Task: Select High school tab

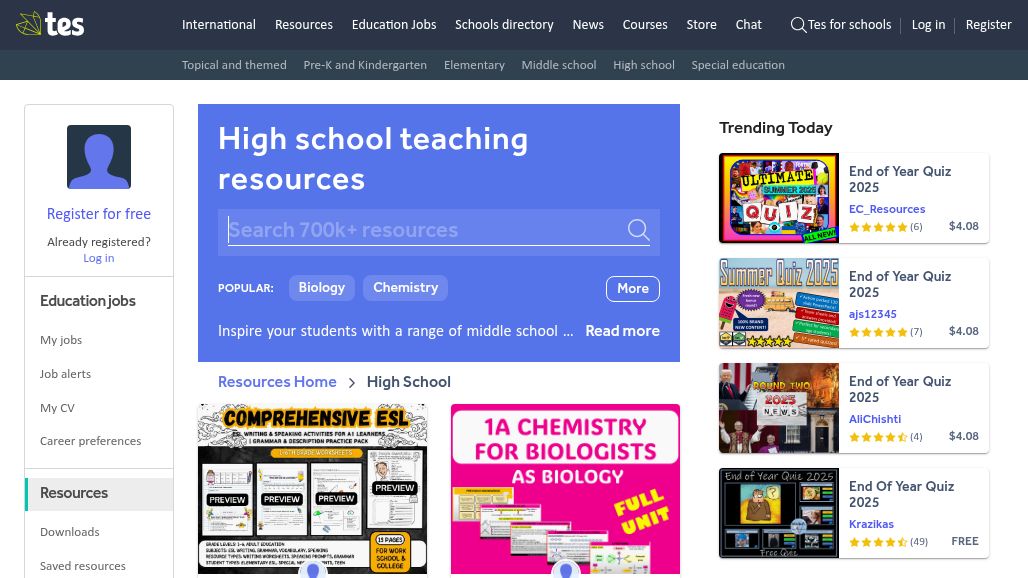Action: pyautogui.click(x=644, y=65)
